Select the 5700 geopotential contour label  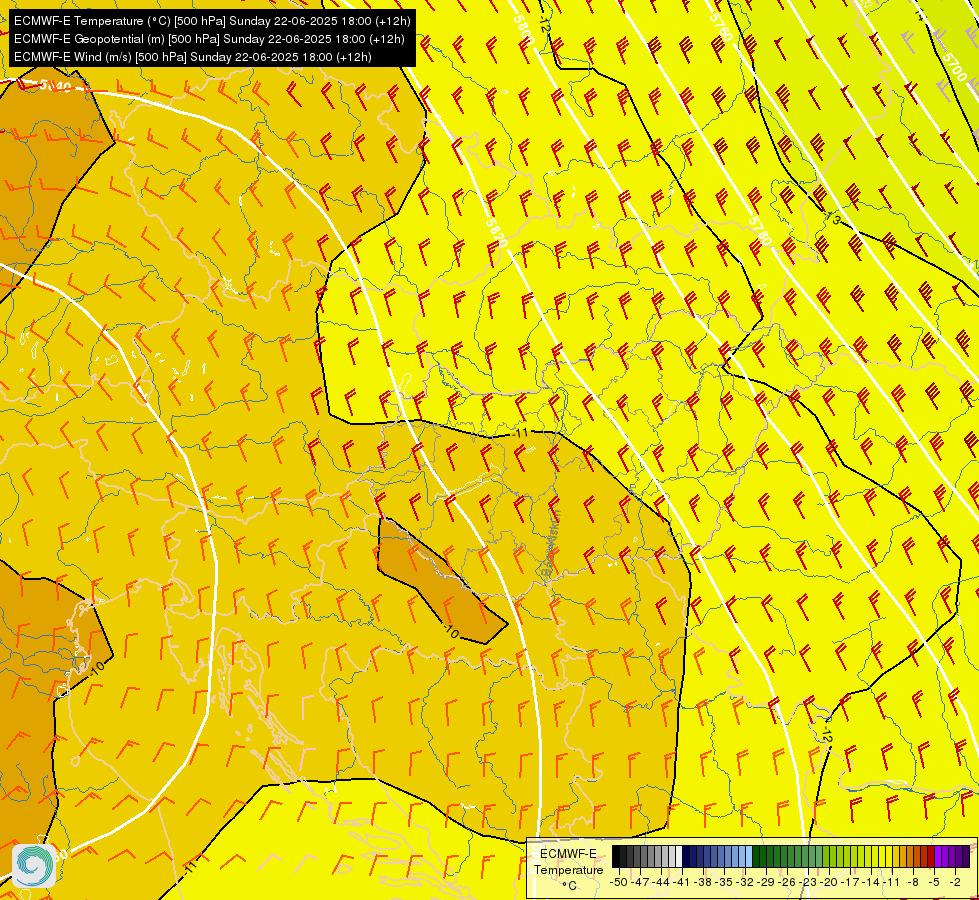coord(954,67)
